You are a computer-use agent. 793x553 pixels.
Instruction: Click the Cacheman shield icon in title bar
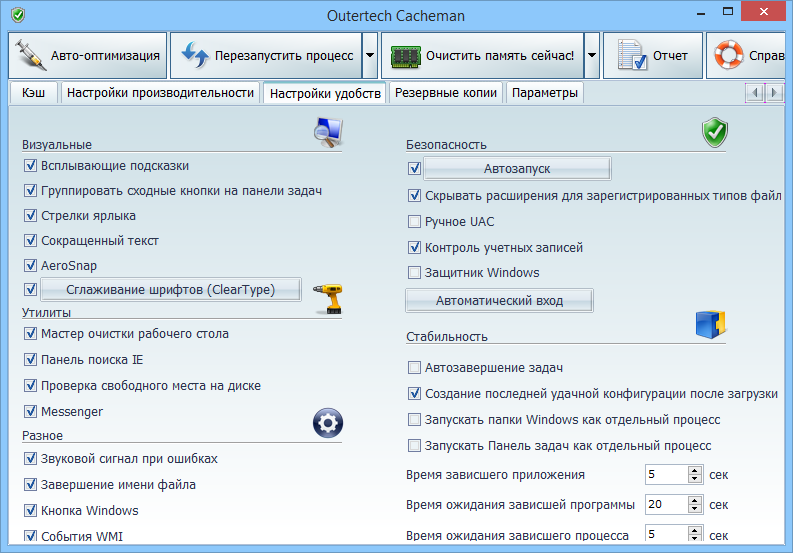click(x=18, y=15)
